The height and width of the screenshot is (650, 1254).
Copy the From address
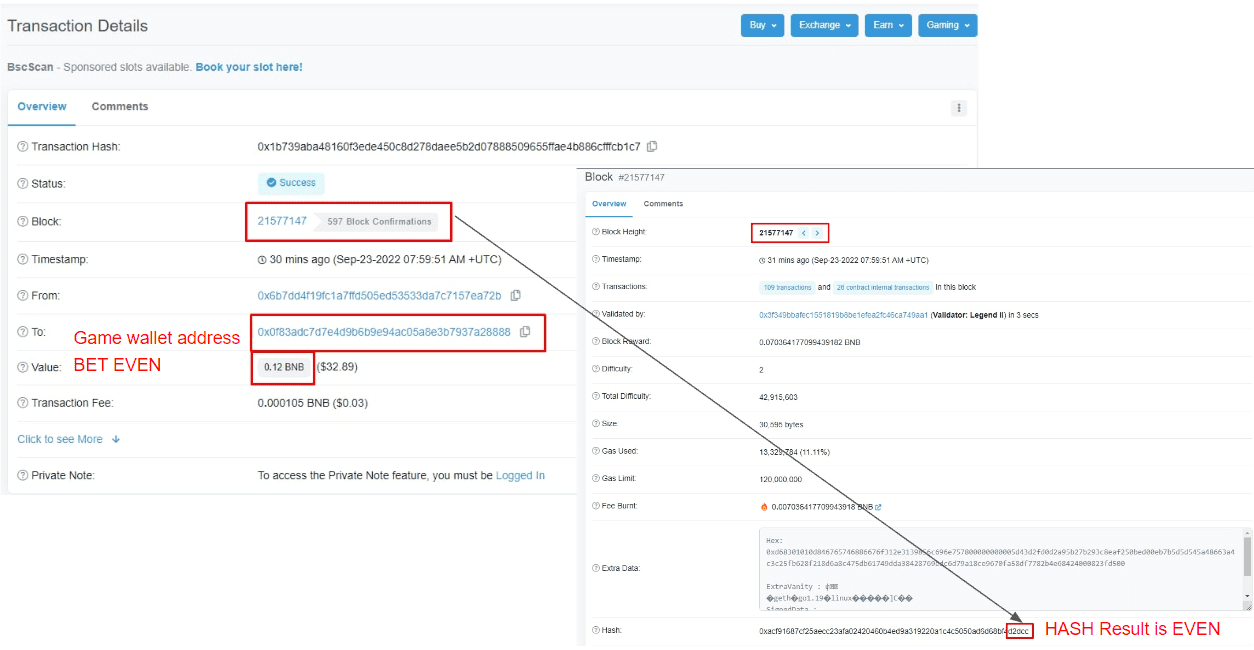tap(516, 296)
